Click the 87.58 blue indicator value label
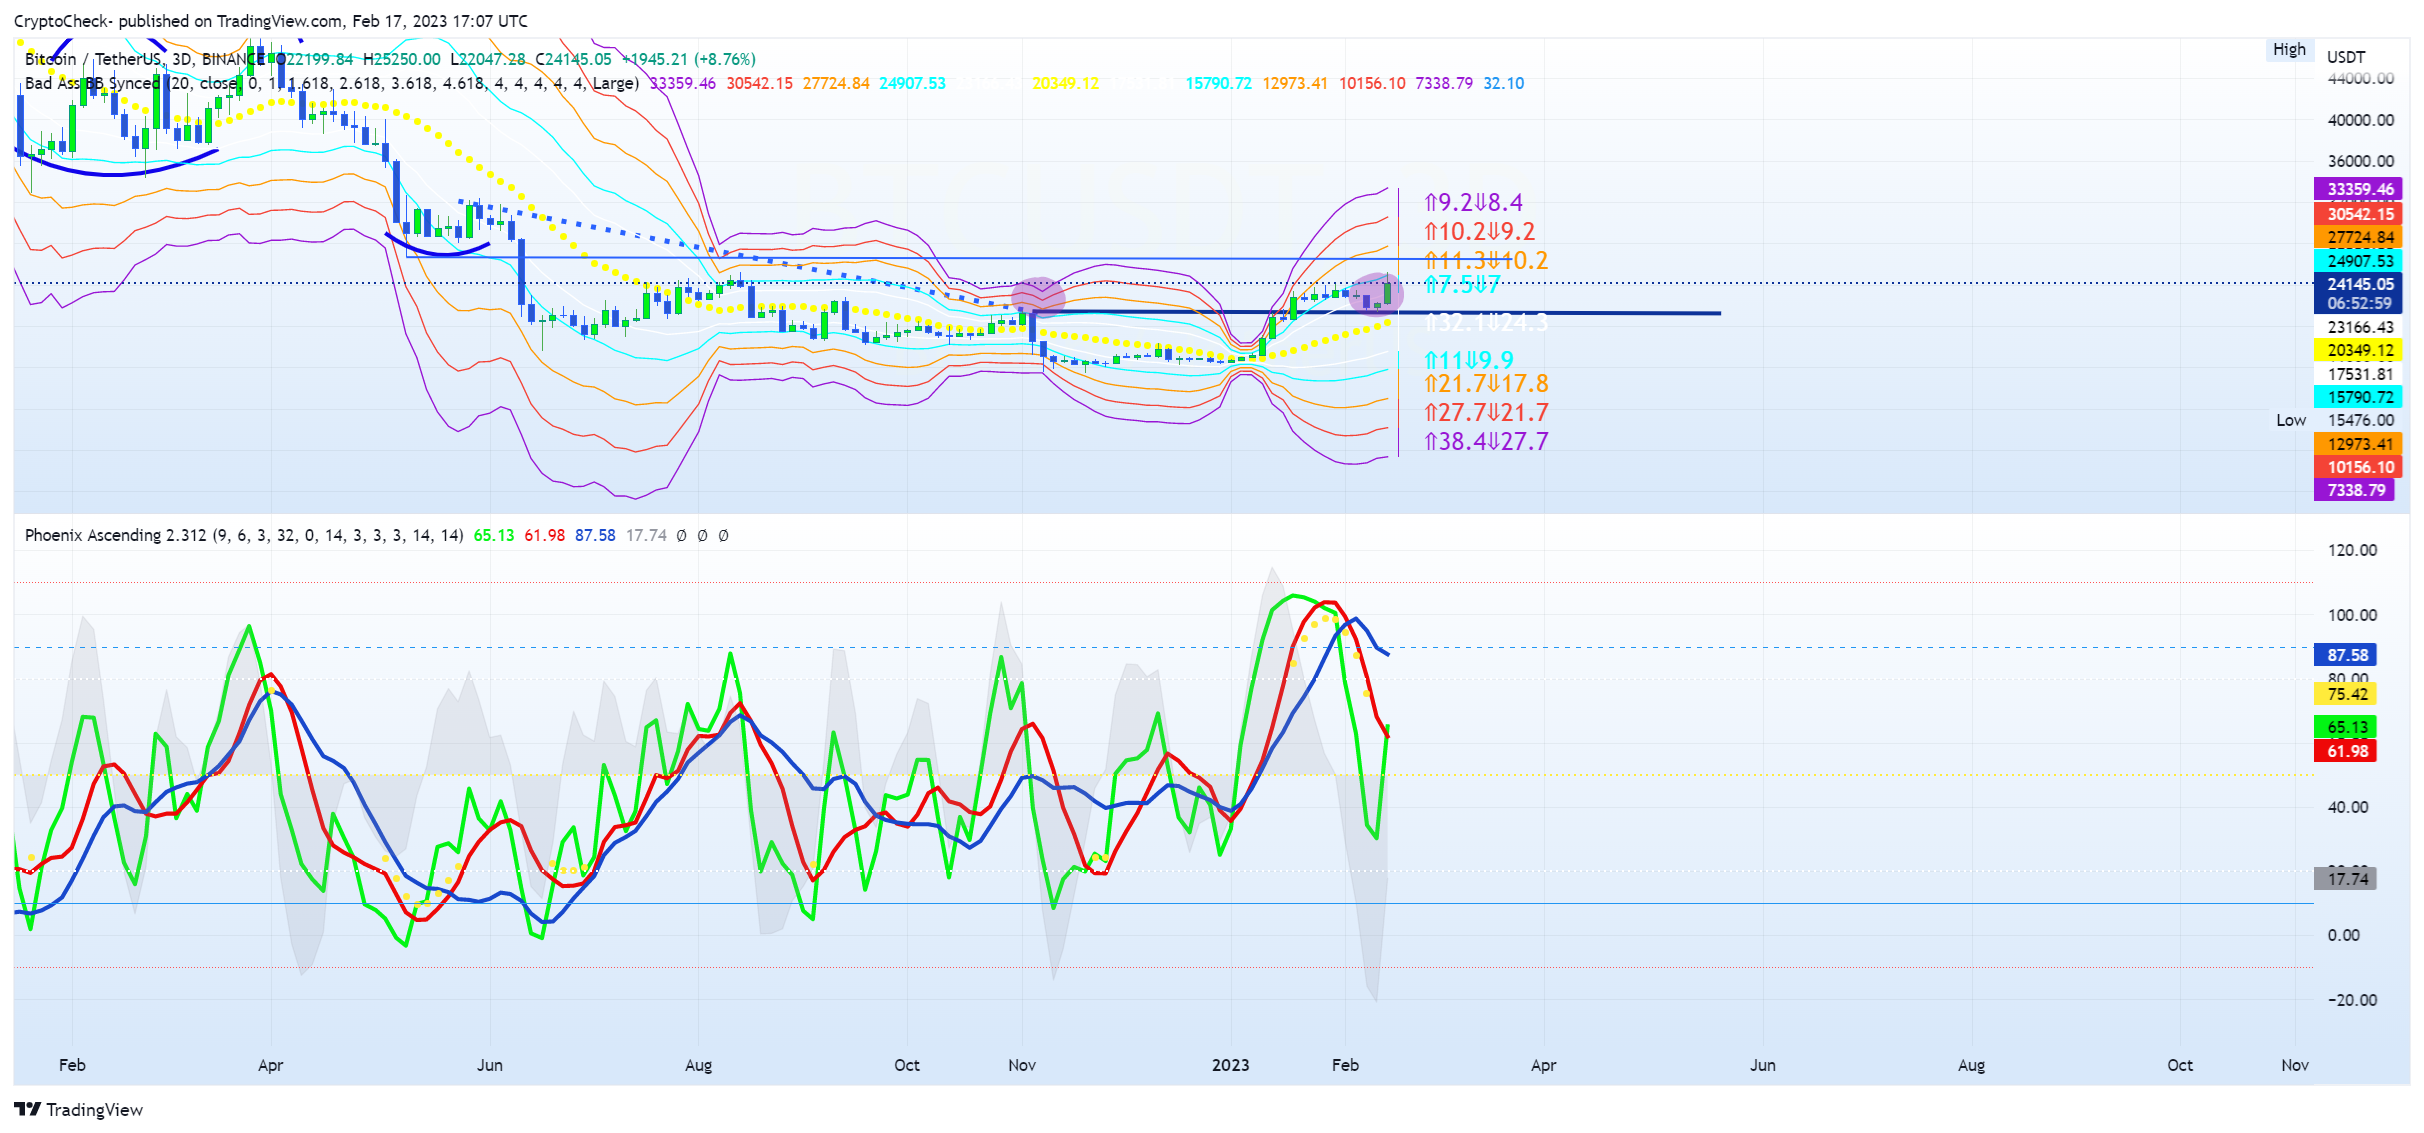2424x1133 pixels. 2345,655
